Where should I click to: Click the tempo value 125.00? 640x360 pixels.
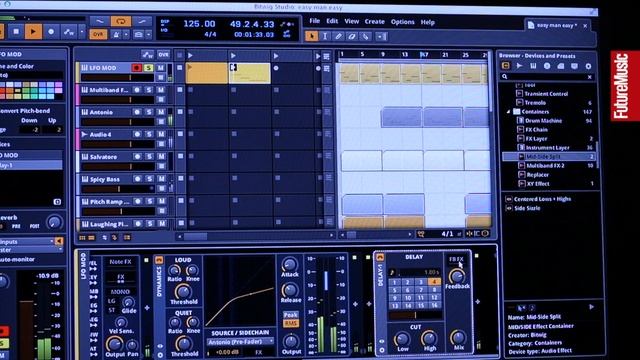point(199,24)
